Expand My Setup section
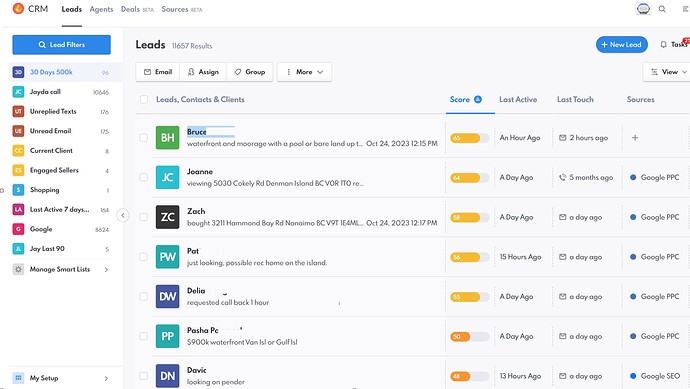The image size is (690, 389). [x=62, y=378]
